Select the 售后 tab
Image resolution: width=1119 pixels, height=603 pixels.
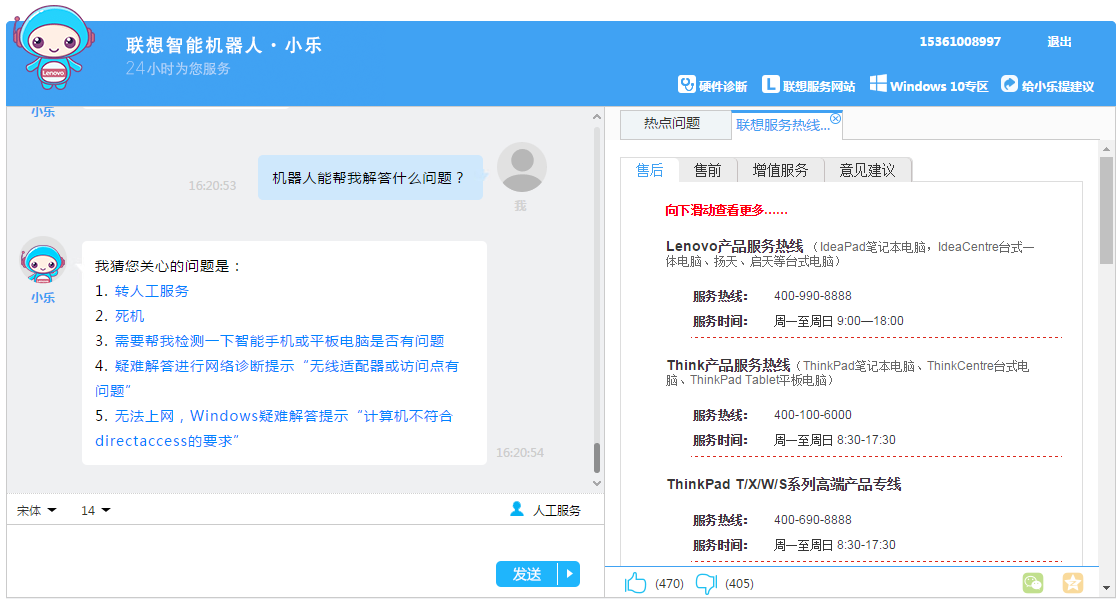coord(649,170)
